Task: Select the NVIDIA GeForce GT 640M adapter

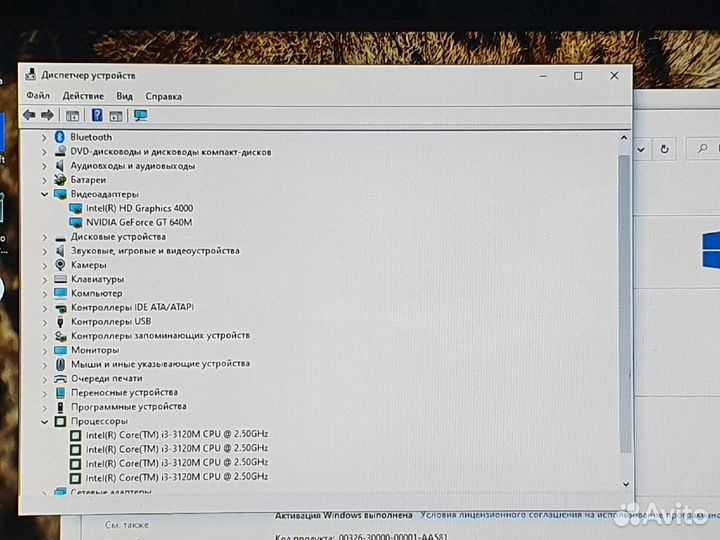Action: pyautogui.click(x=138, y=222)
